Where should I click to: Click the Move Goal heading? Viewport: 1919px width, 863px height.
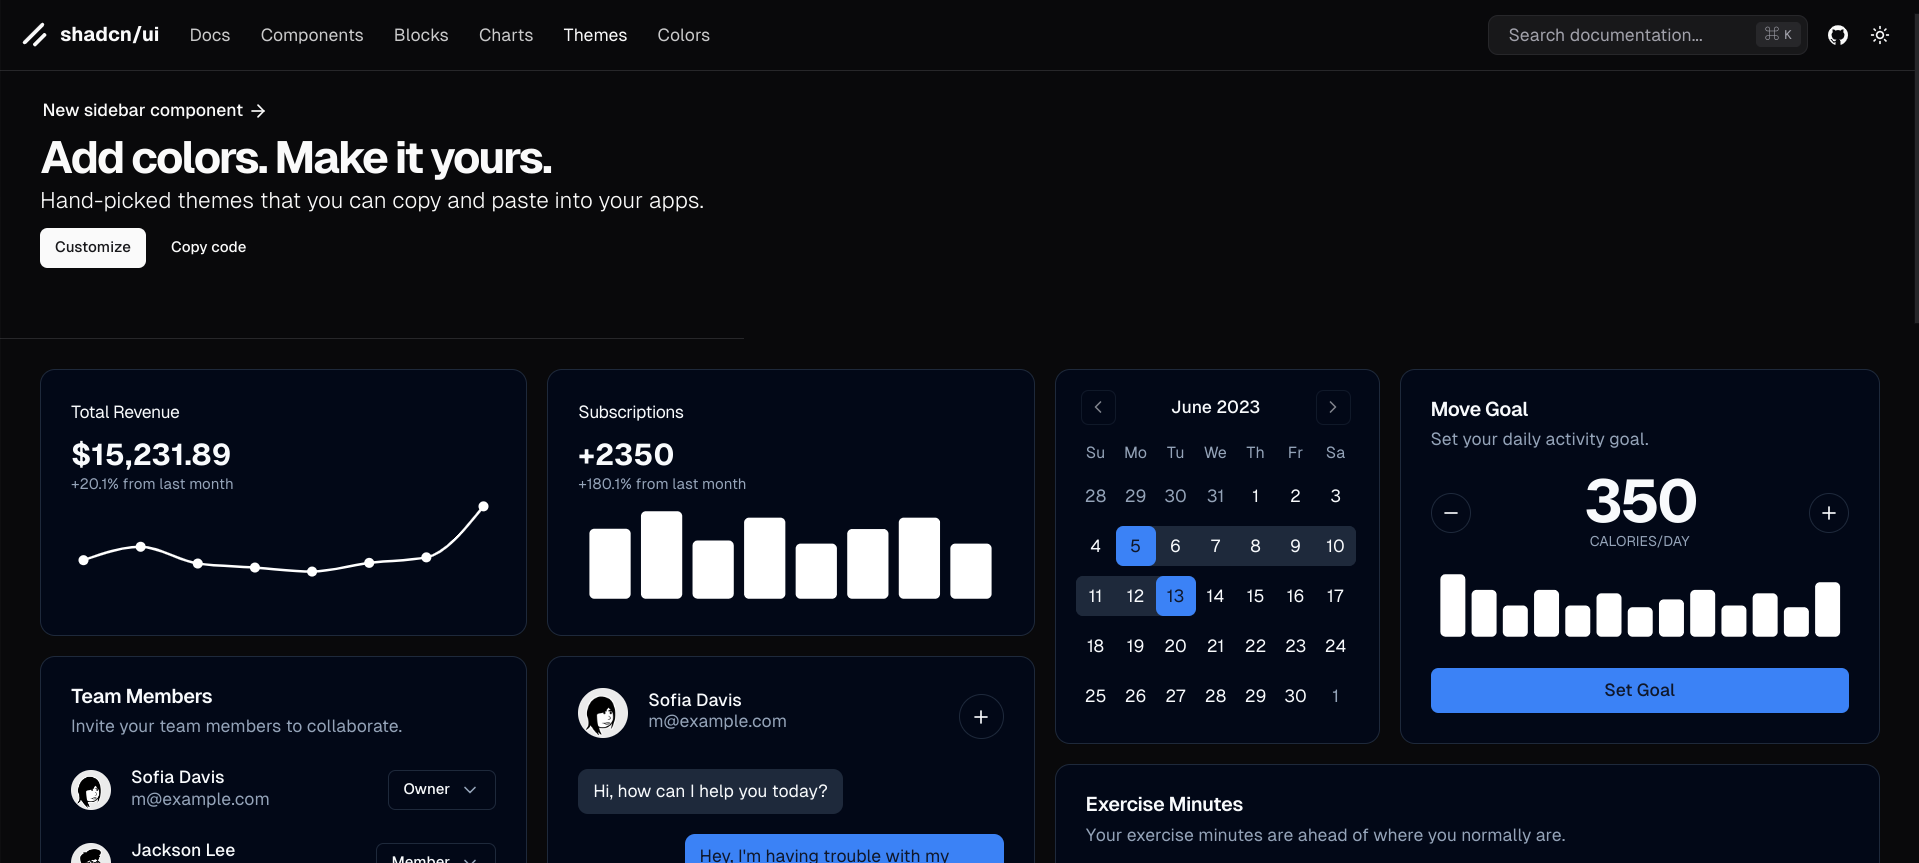[1479, 409]
